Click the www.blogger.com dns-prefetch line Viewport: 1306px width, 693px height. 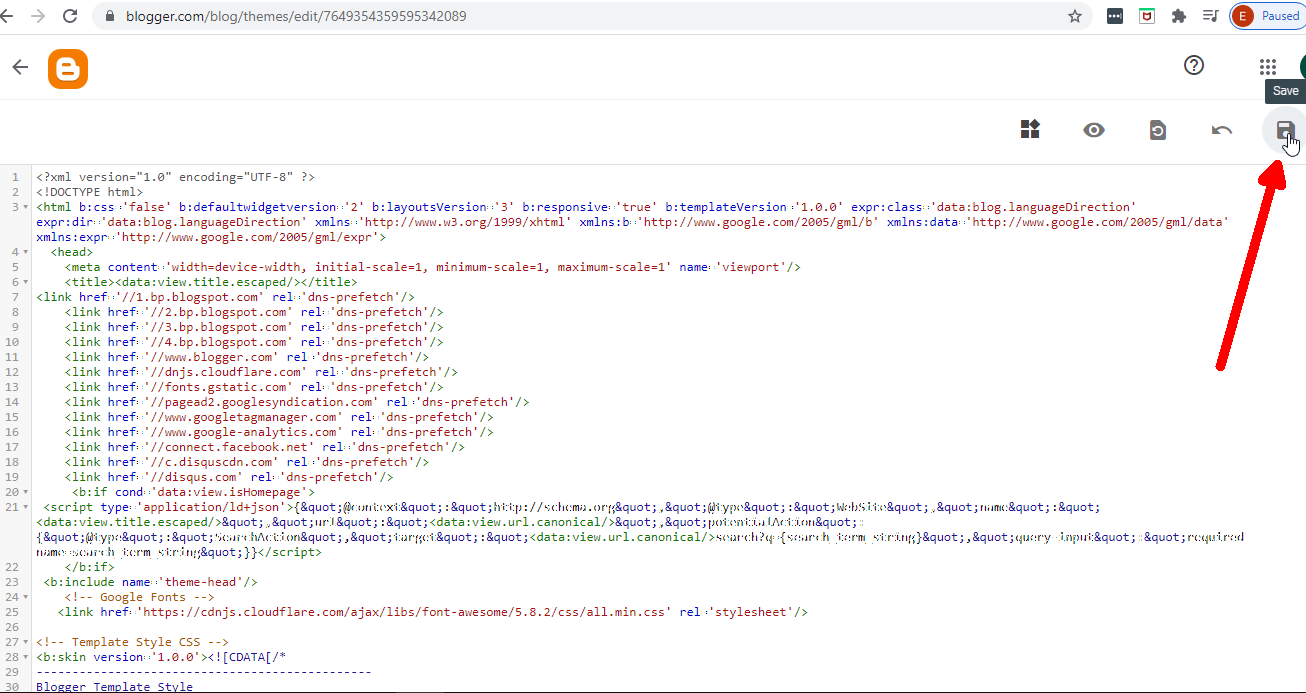[x=247, y=357]
